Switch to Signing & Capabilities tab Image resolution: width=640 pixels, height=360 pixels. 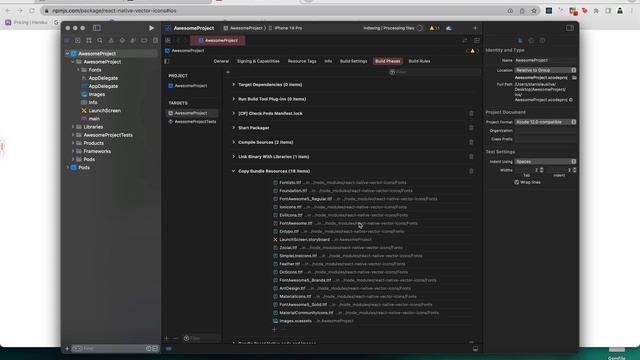(x=258, y=61)
